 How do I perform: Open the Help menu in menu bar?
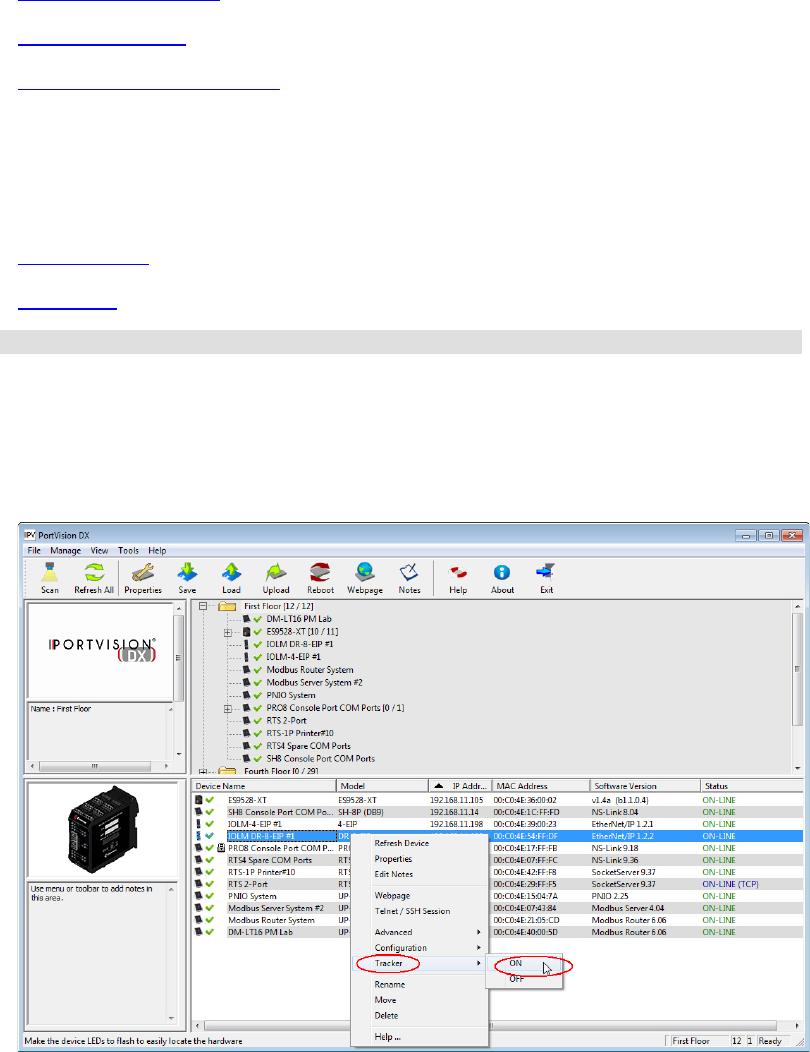point(157,550)
